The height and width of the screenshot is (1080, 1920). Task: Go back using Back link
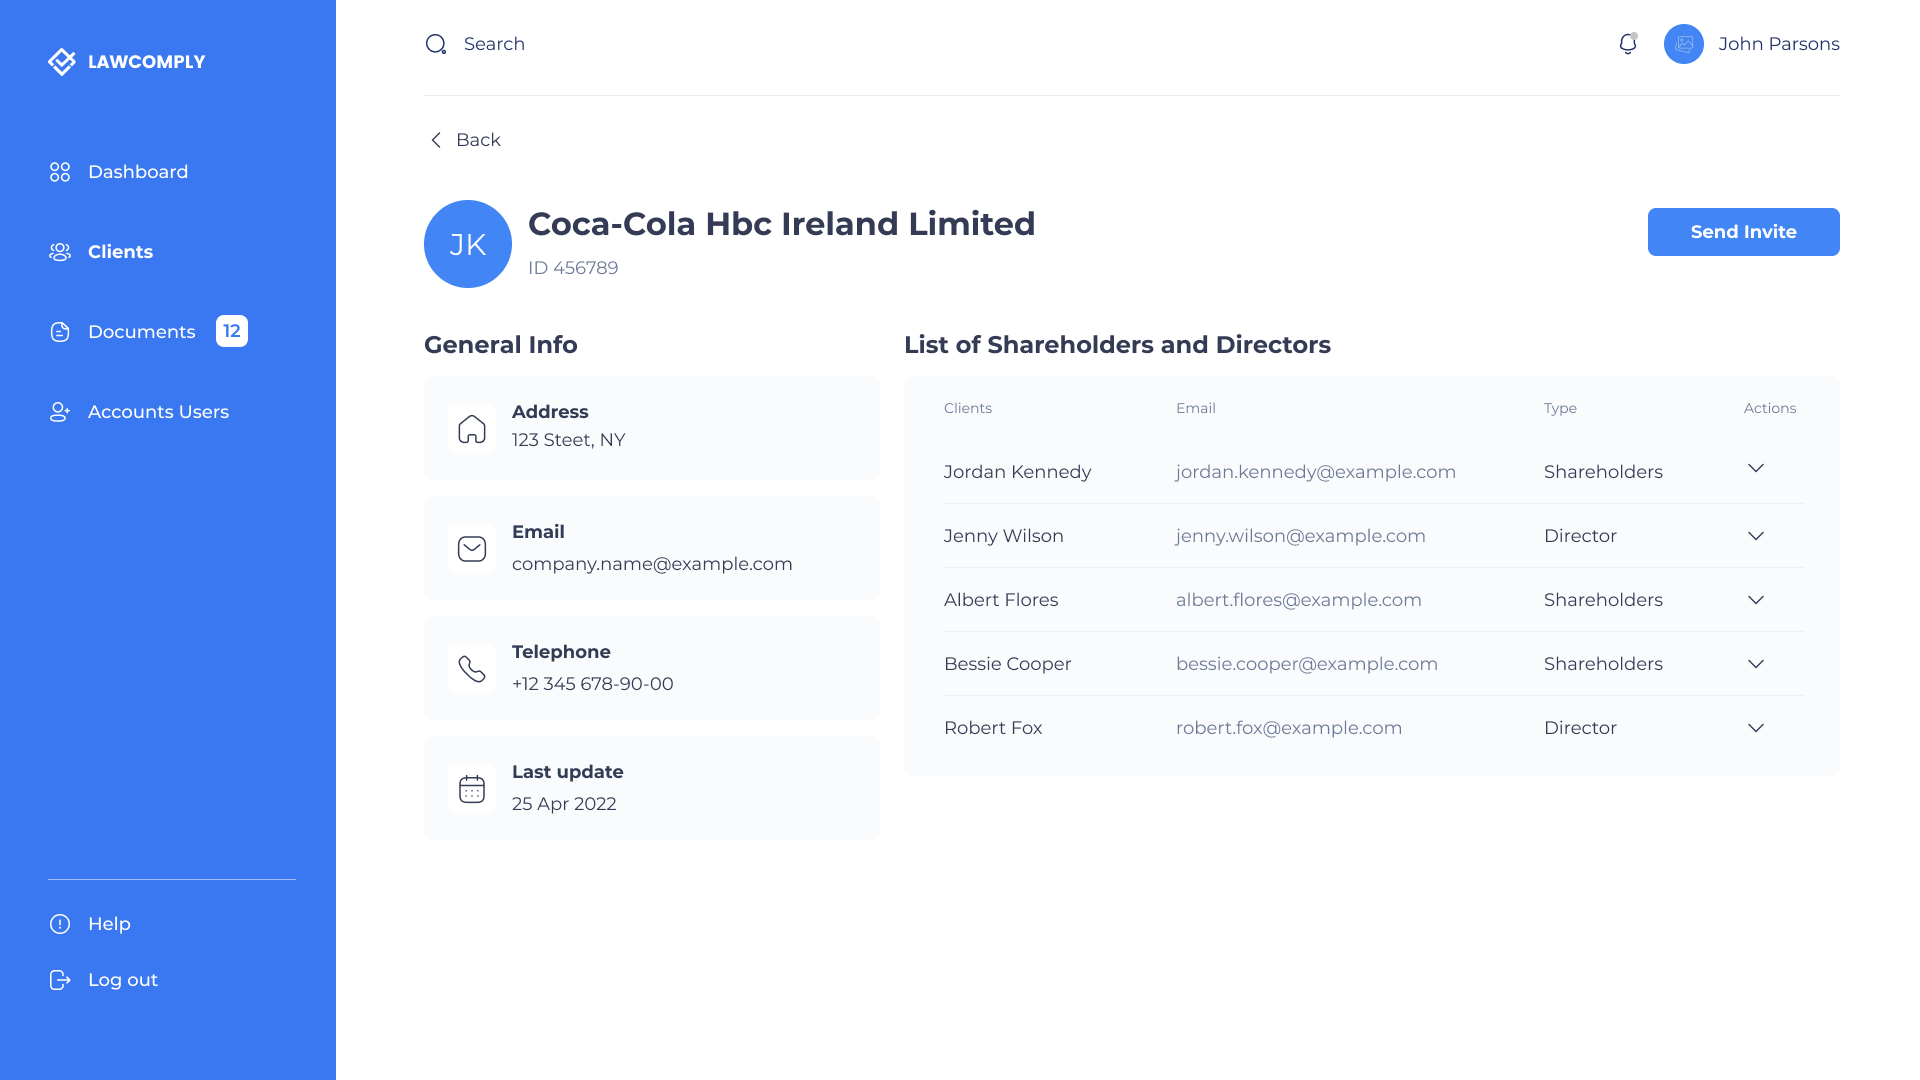(x=466, y=140)
